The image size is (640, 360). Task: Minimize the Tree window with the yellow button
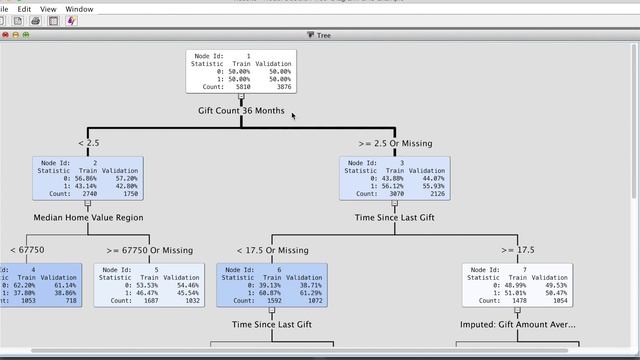click(16, 35)
